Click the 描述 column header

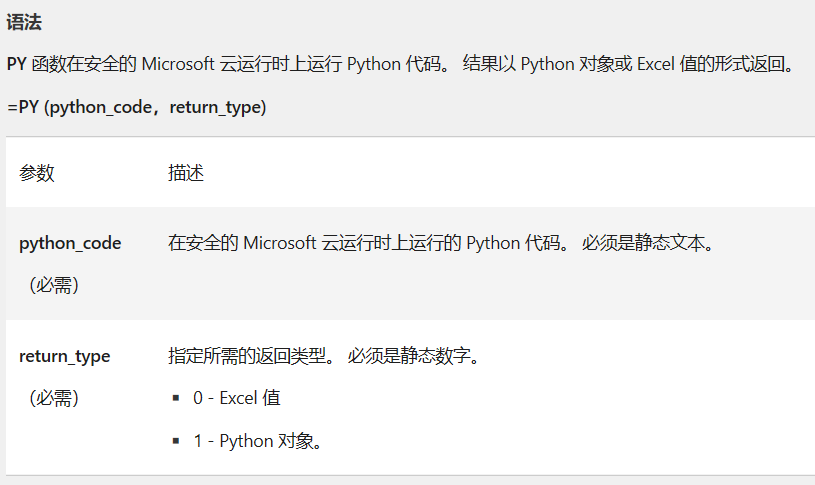(x=186, y=173)
